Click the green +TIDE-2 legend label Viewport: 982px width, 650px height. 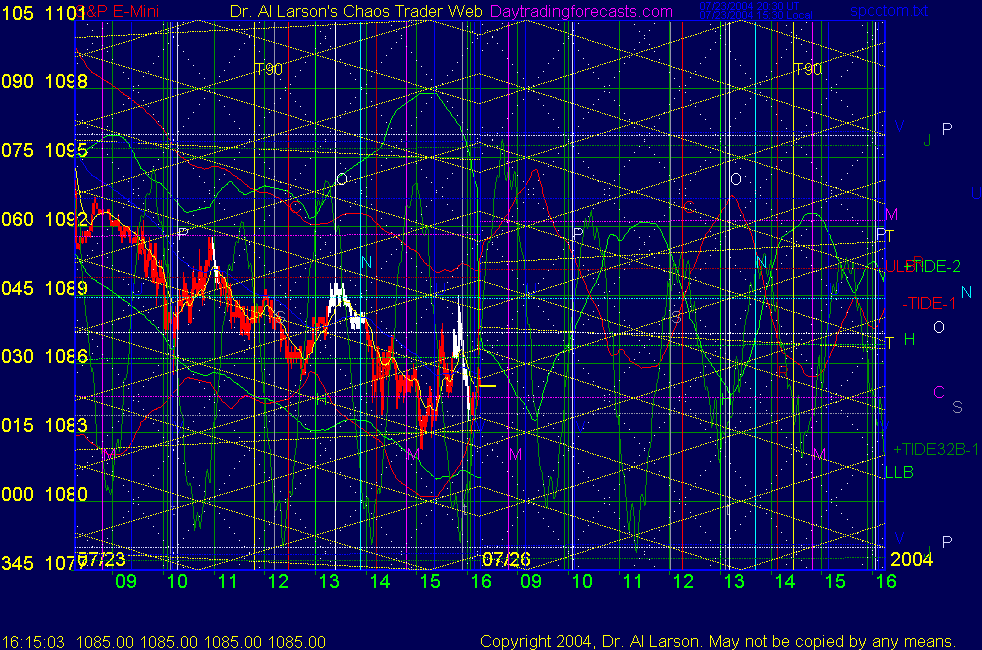pos(932,267)
